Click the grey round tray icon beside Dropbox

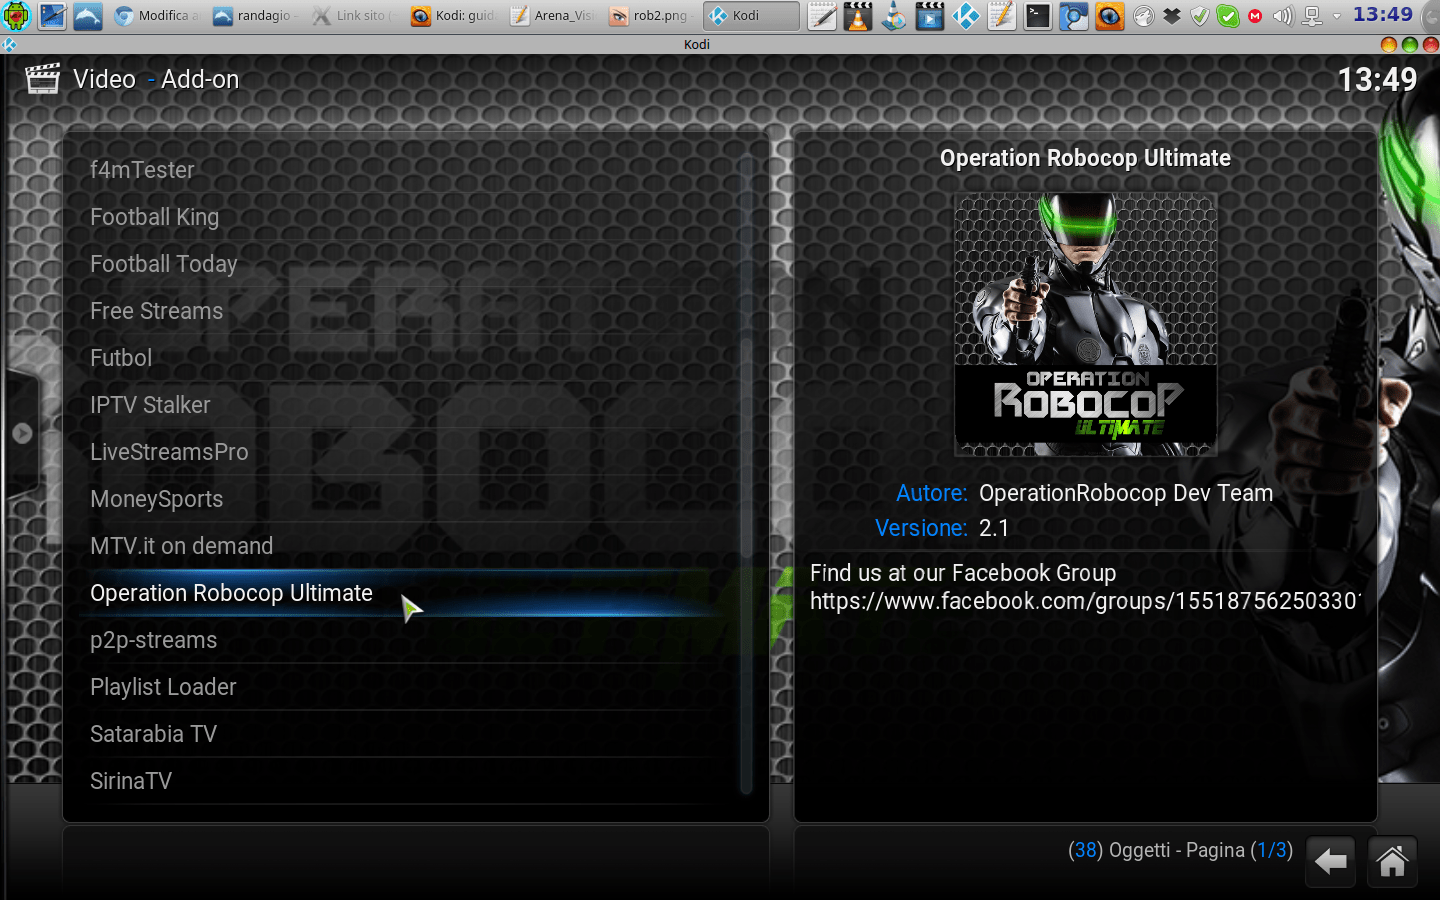pos(1145,16)
